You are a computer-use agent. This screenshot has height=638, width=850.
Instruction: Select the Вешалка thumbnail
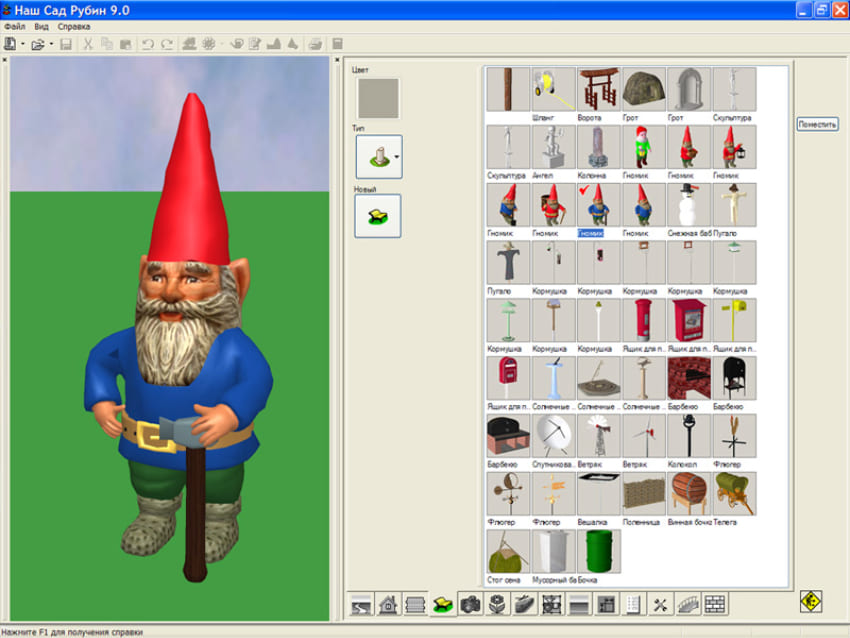[x=598, y=494]
